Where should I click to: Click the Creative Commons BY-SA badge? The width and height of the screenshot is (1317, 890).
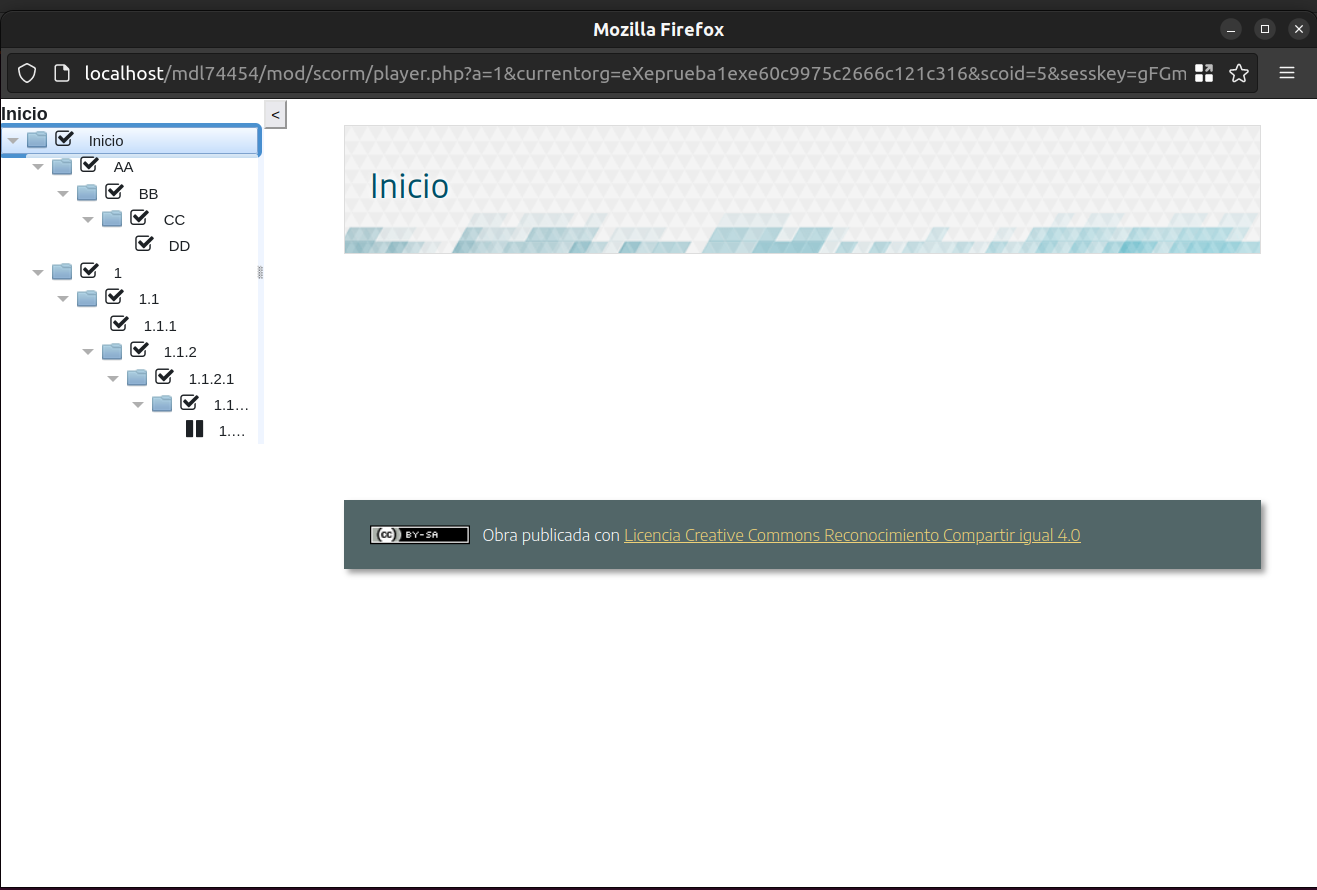point(420,535)
